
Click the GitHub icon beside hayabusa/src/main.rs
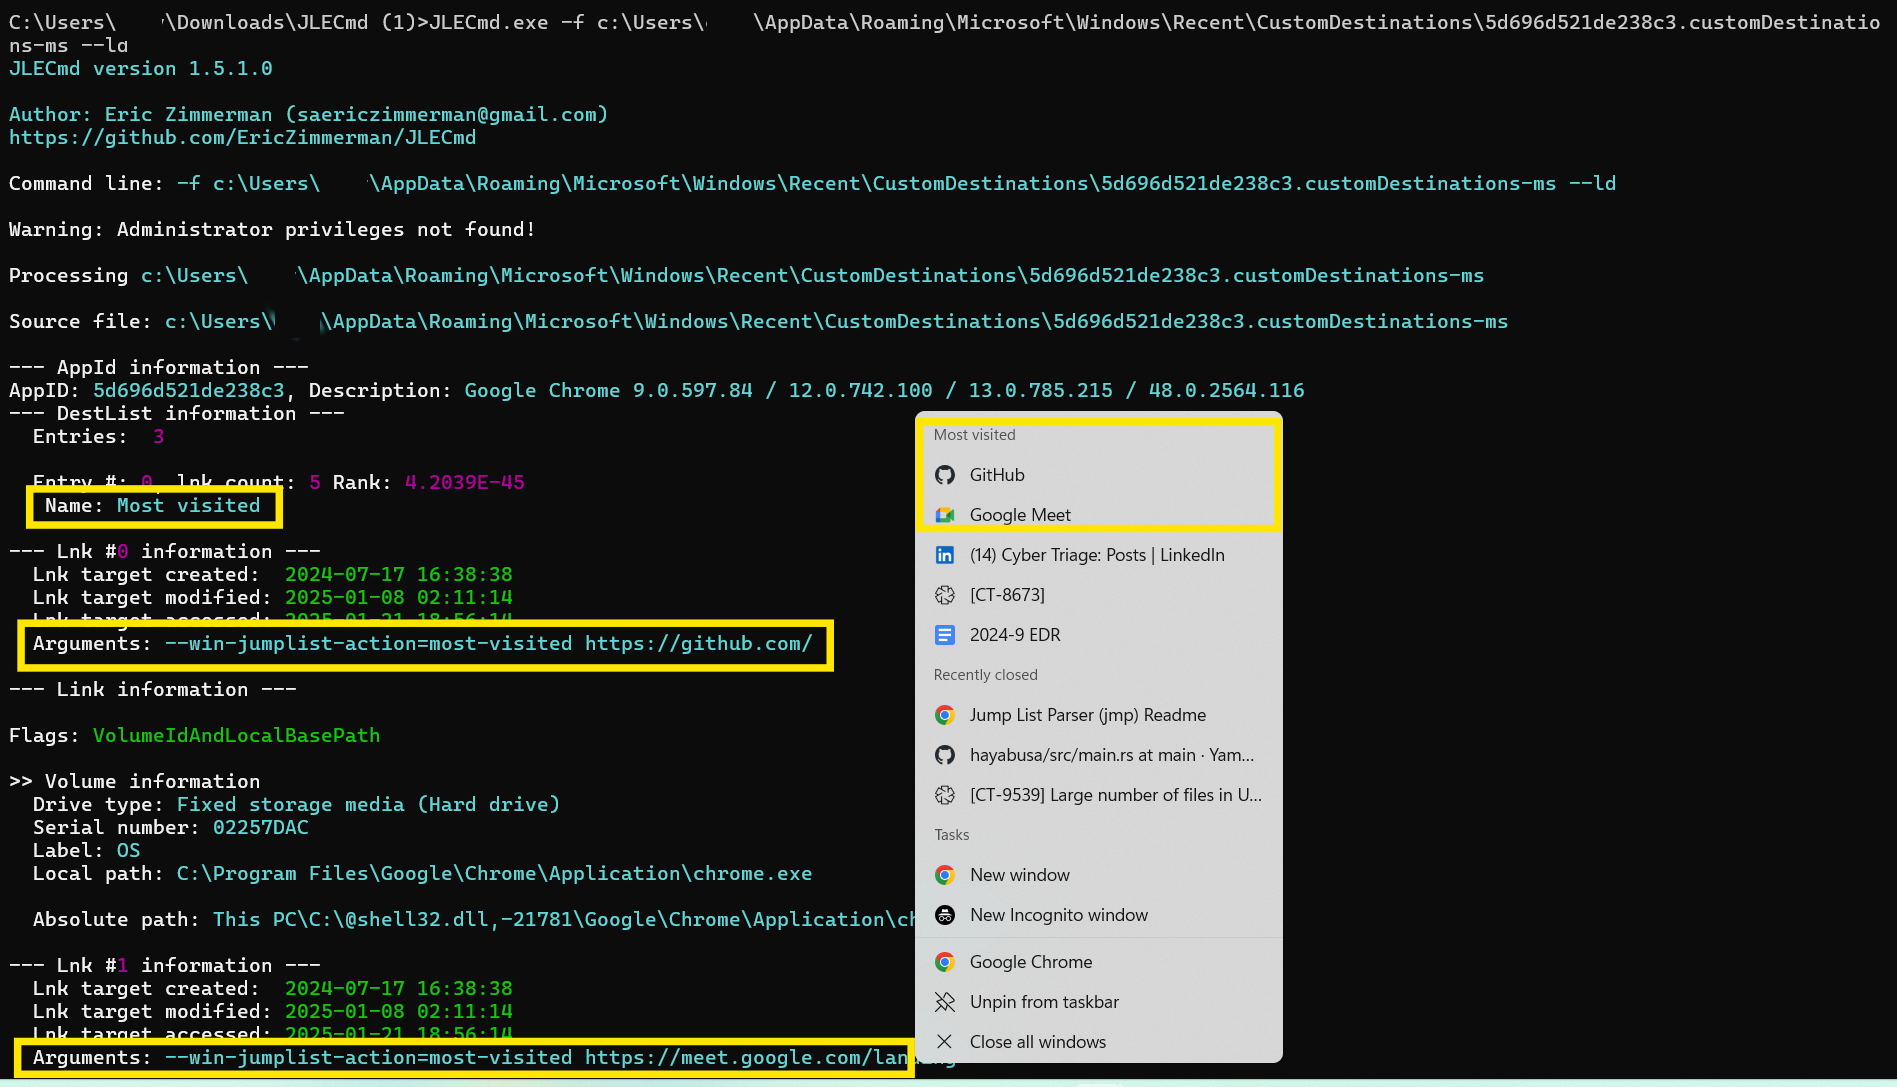click(945, 755)
